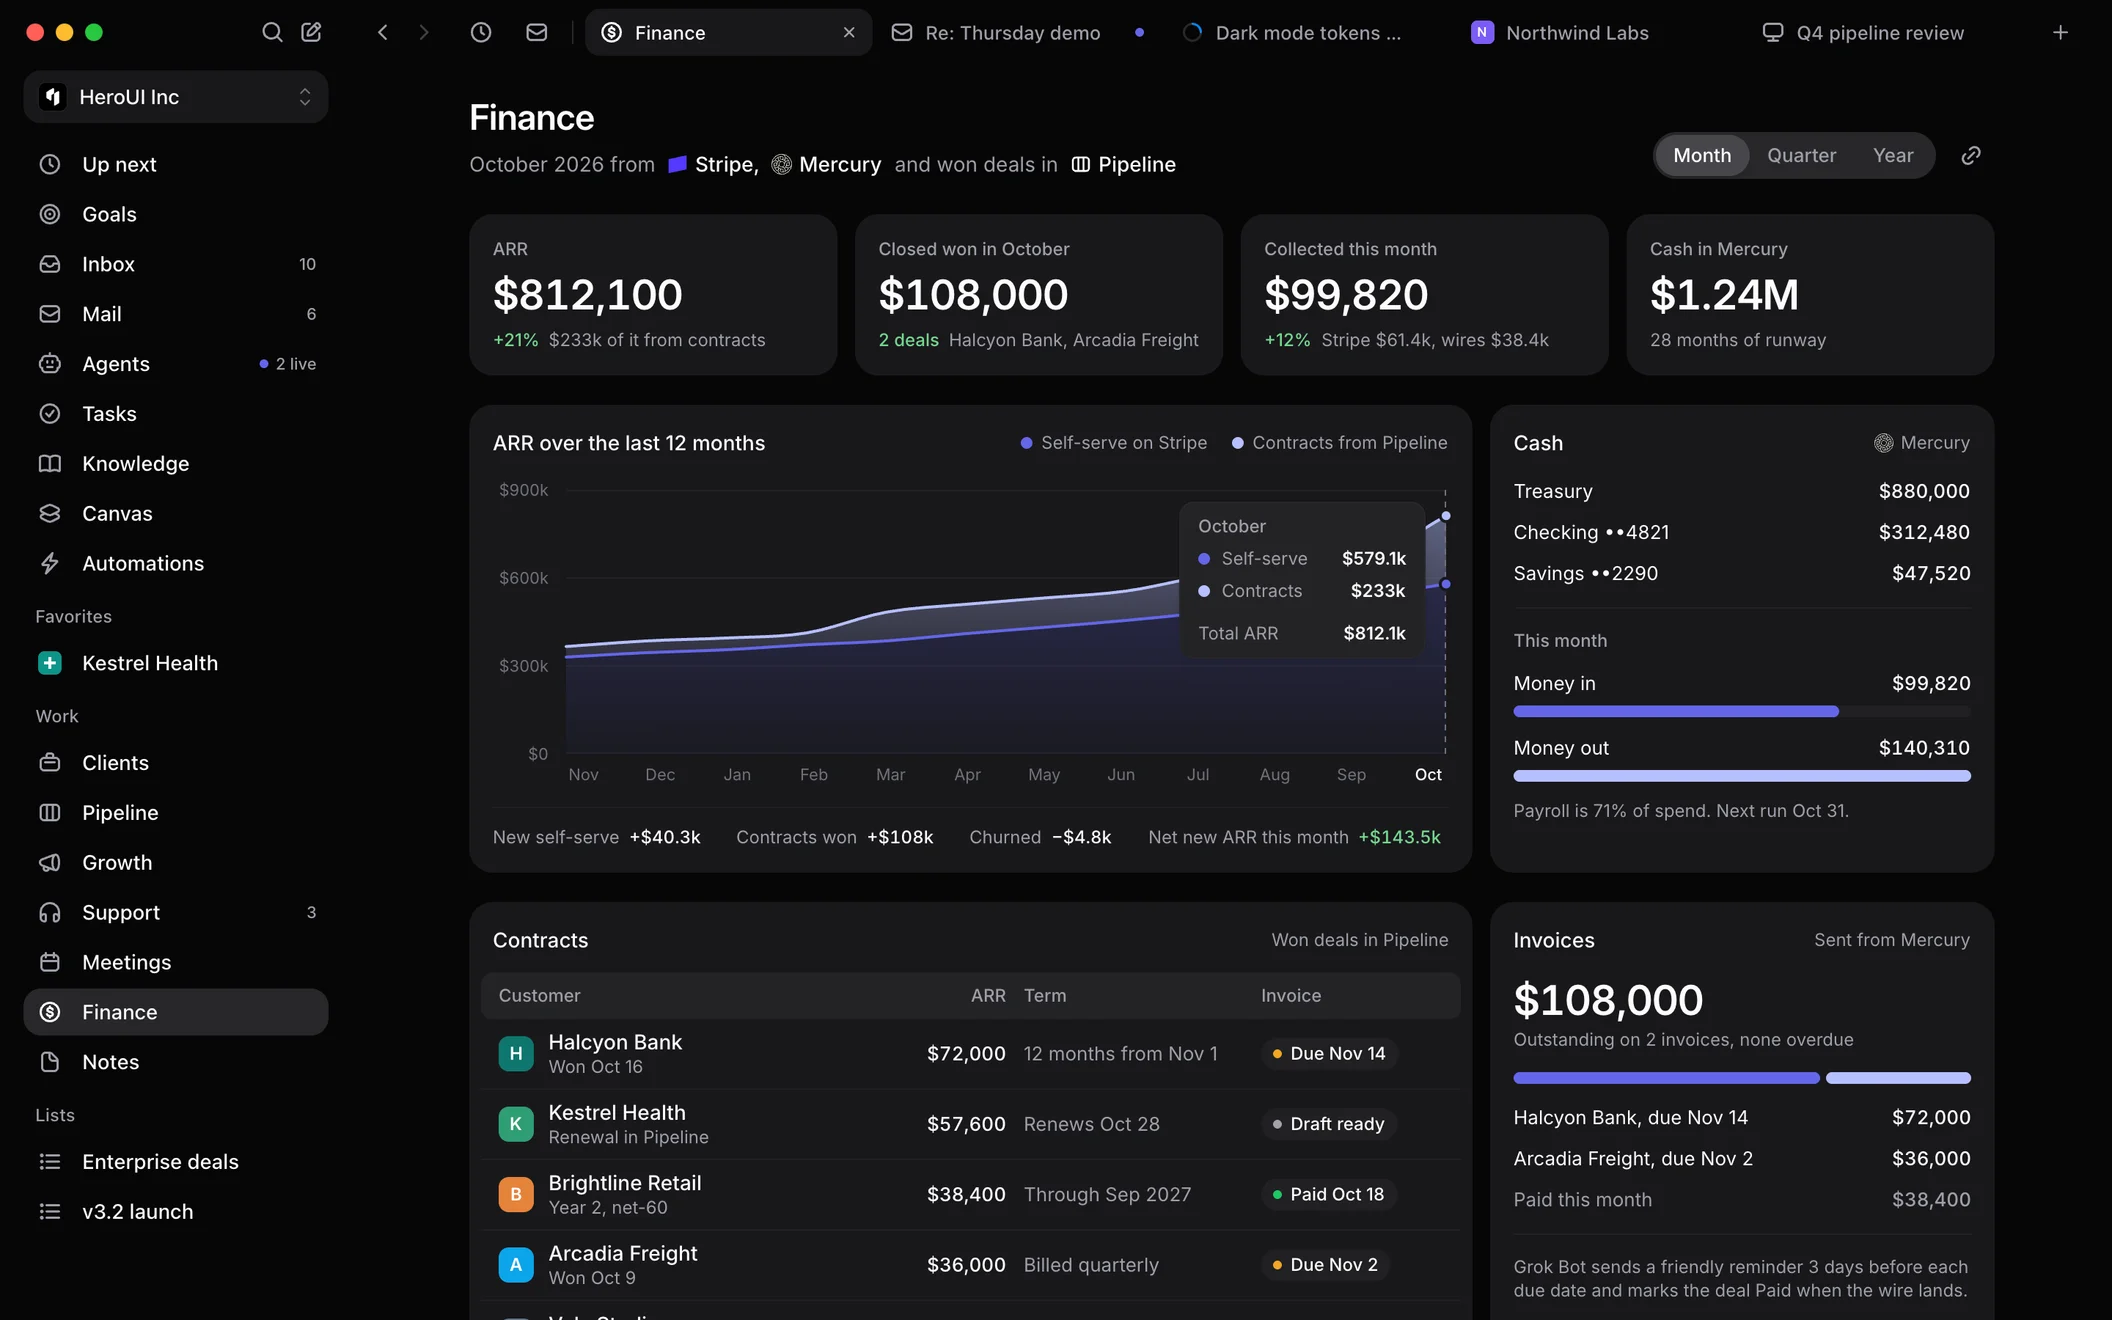
Task: Go forward with the right arrow
Action: click(424, 32)
